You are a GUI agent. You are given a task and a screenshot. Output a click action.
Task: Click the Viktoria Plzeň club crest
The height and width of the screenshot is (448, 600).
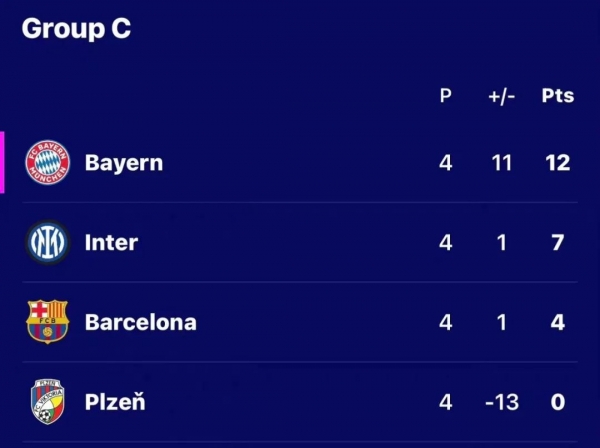click(47, 401)
